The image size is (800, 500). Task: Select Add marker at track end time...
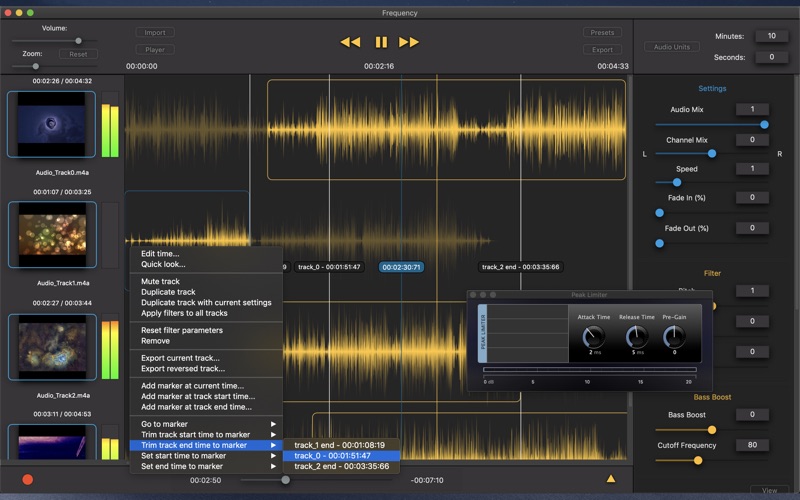coord(206,407)
